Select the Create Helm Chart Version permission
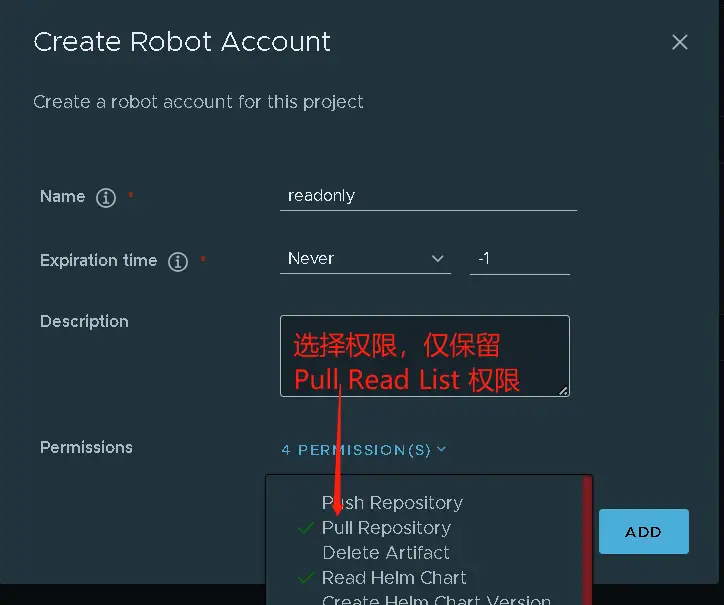The width and height of the screenshot is (724, 605). [435, 600]
